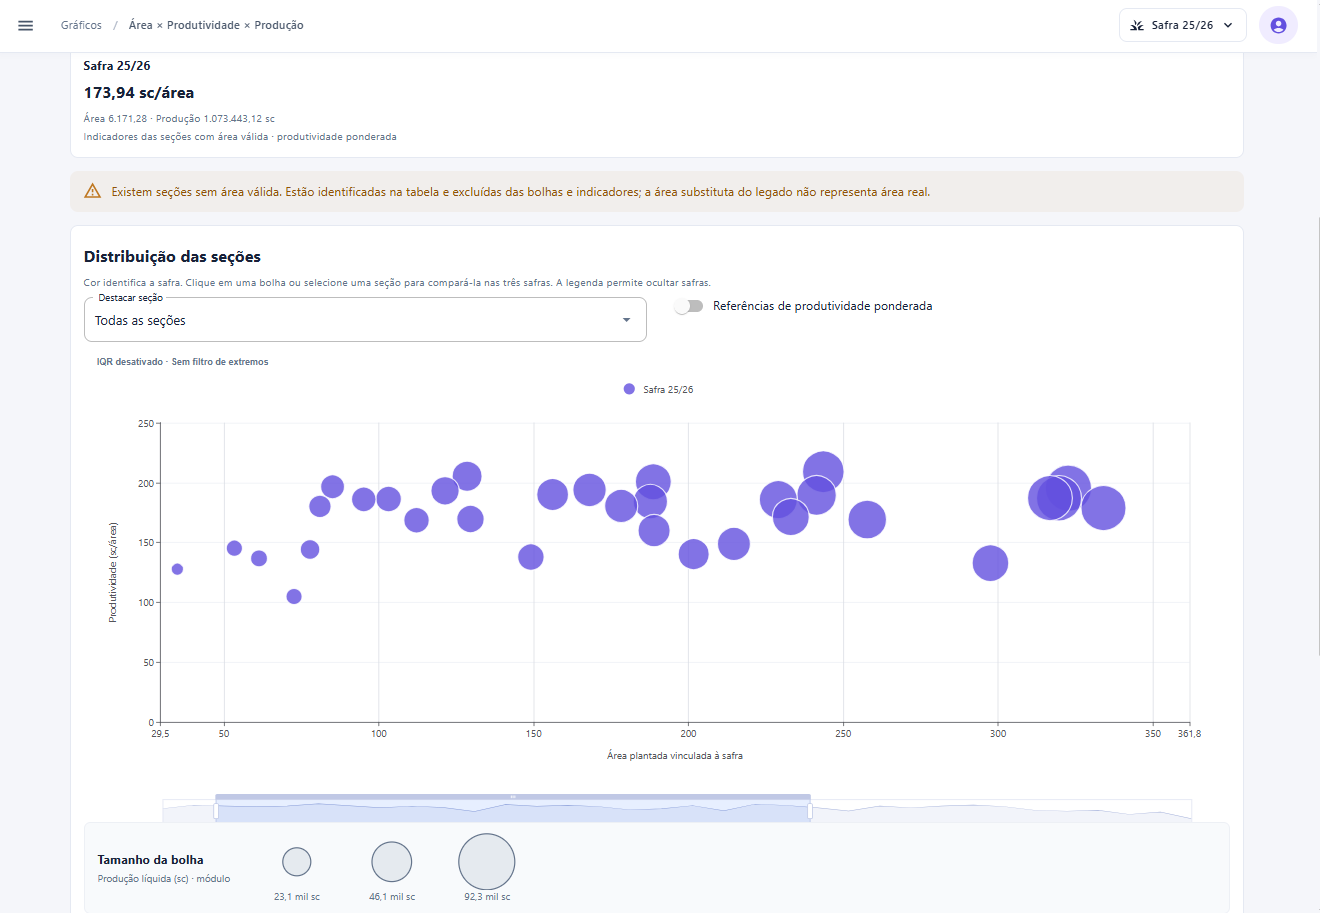
Task: Click the Tamanho da bolha label
Action: click(151, 860)
